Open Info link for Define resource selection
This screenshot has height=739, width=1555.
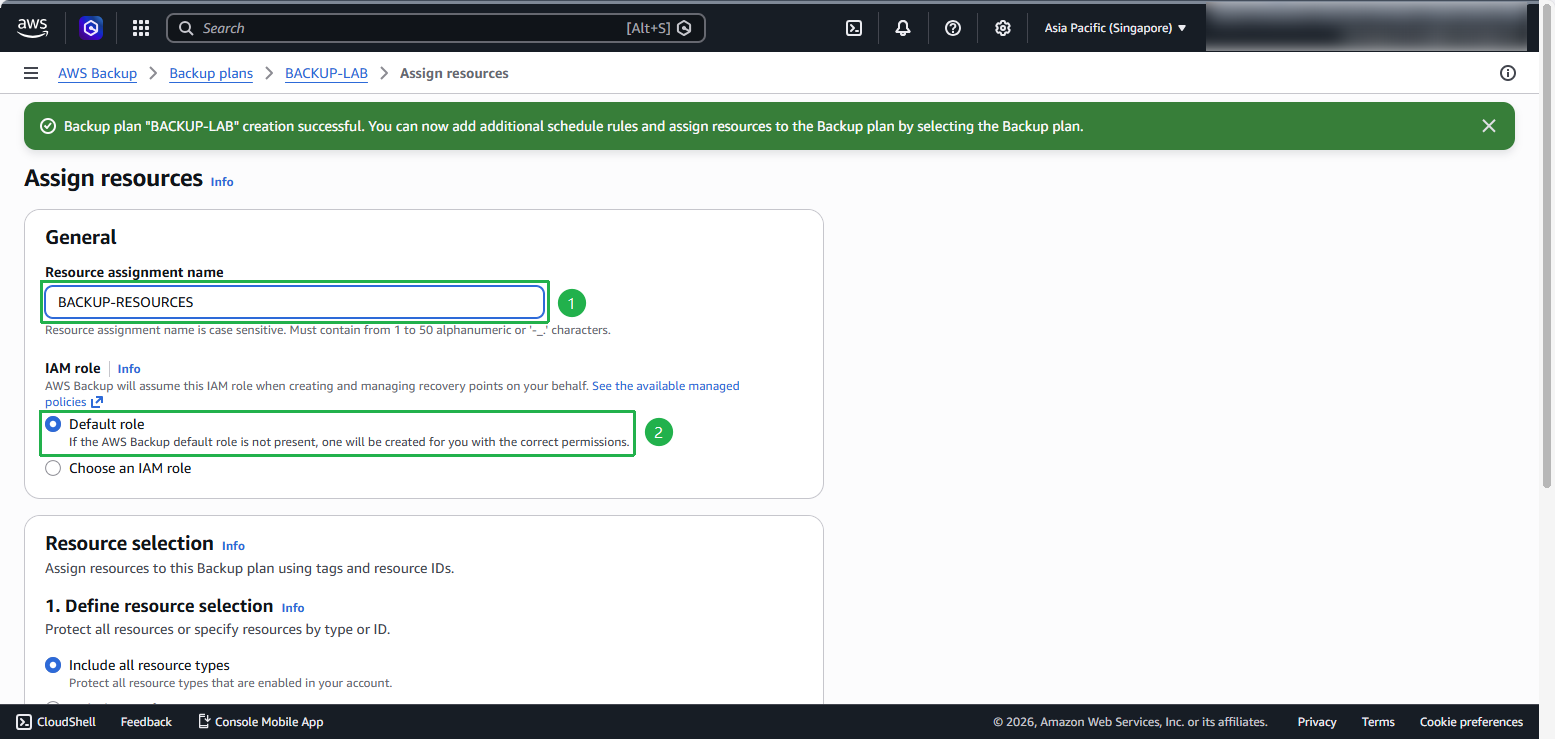[293, 608]
